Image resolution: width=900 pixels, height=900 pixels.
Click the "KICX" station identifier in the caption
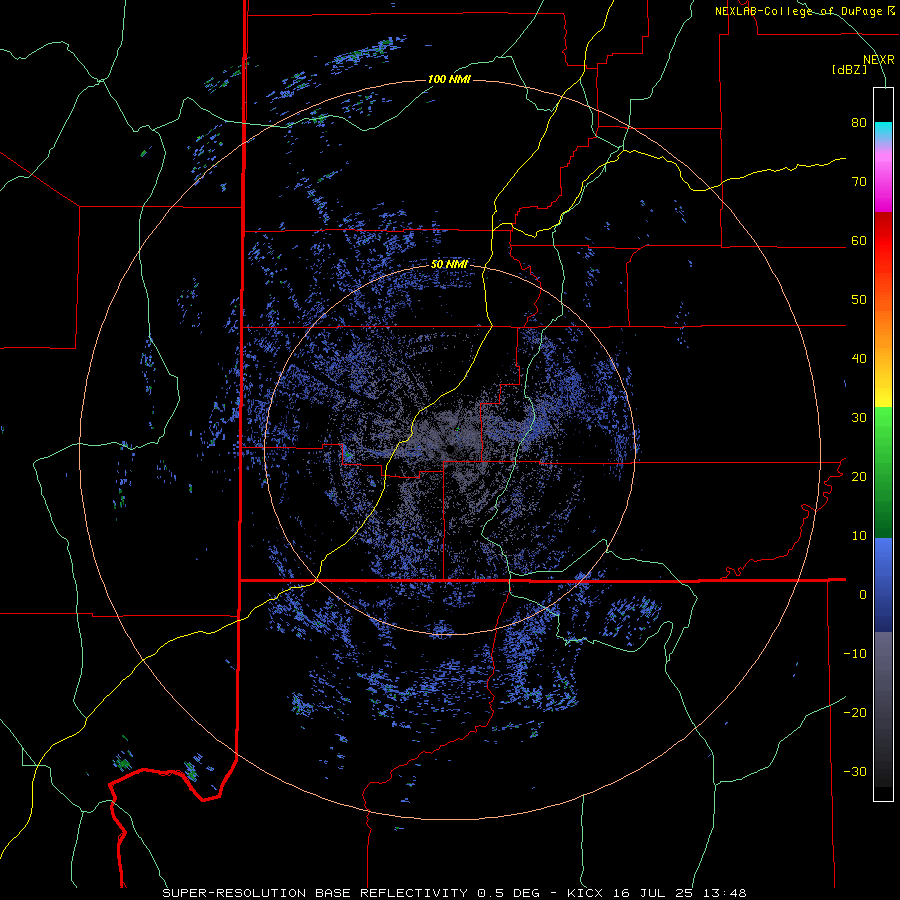point(583,893)
